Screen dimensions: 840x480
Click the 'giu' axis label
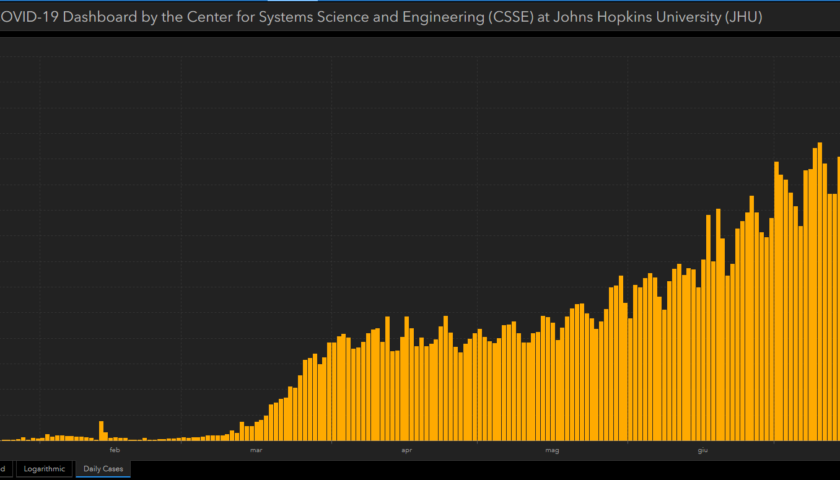[x=702, y=451]
